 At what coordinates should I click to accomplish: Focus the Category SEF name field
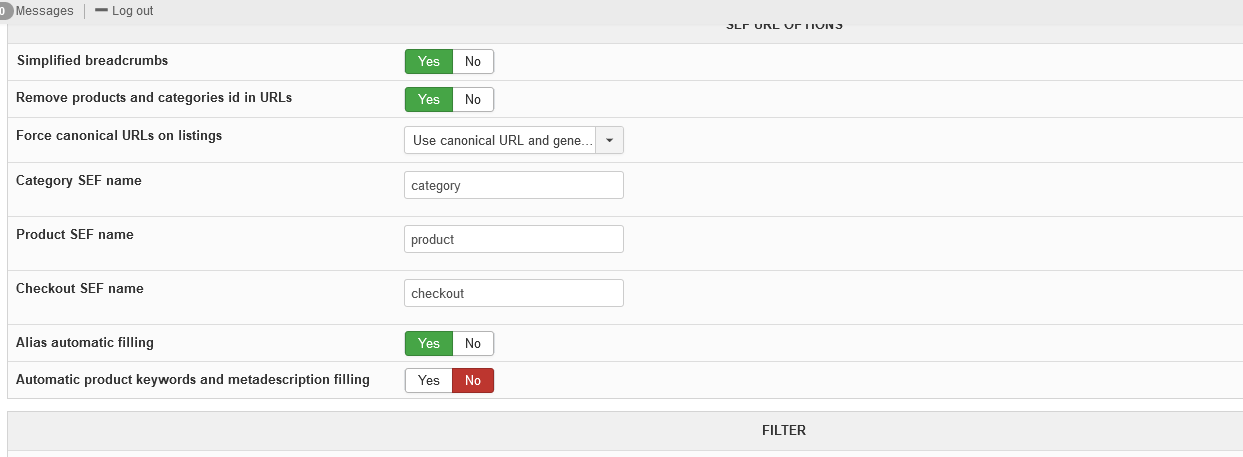[513, 186]
